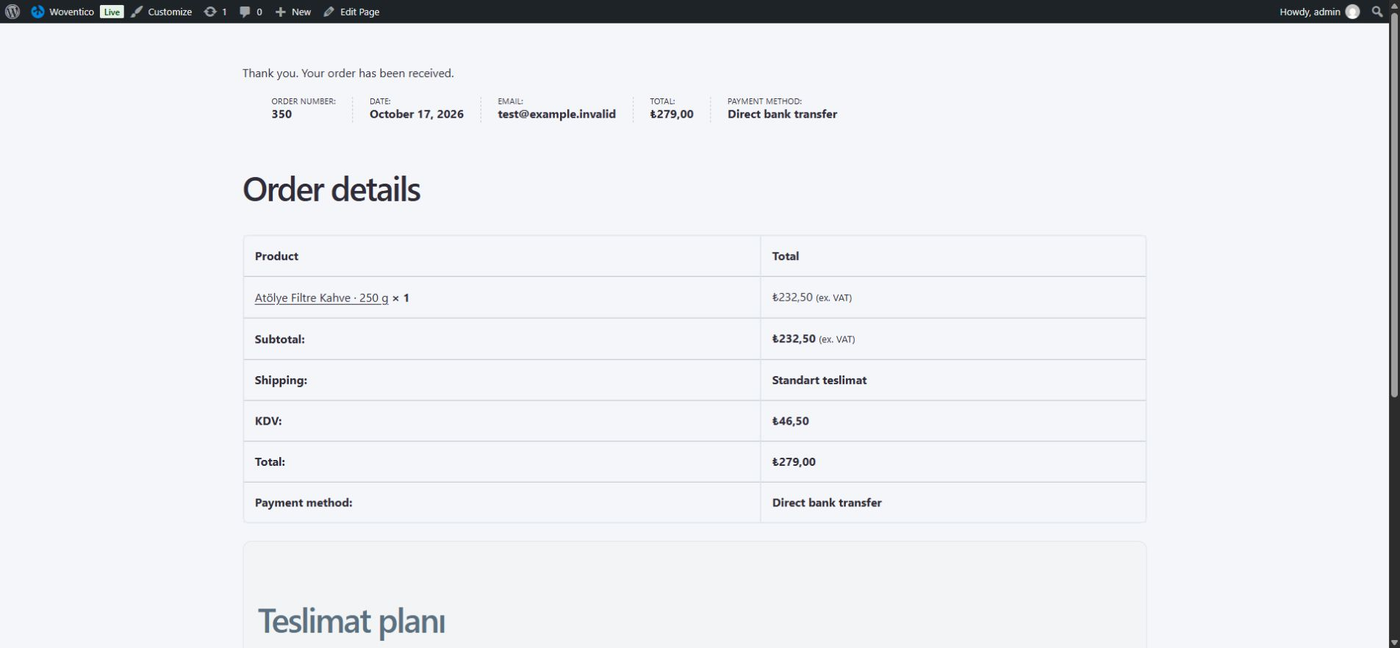
Task: Click the admin user avatar
Action: (x=1352, y=12)
